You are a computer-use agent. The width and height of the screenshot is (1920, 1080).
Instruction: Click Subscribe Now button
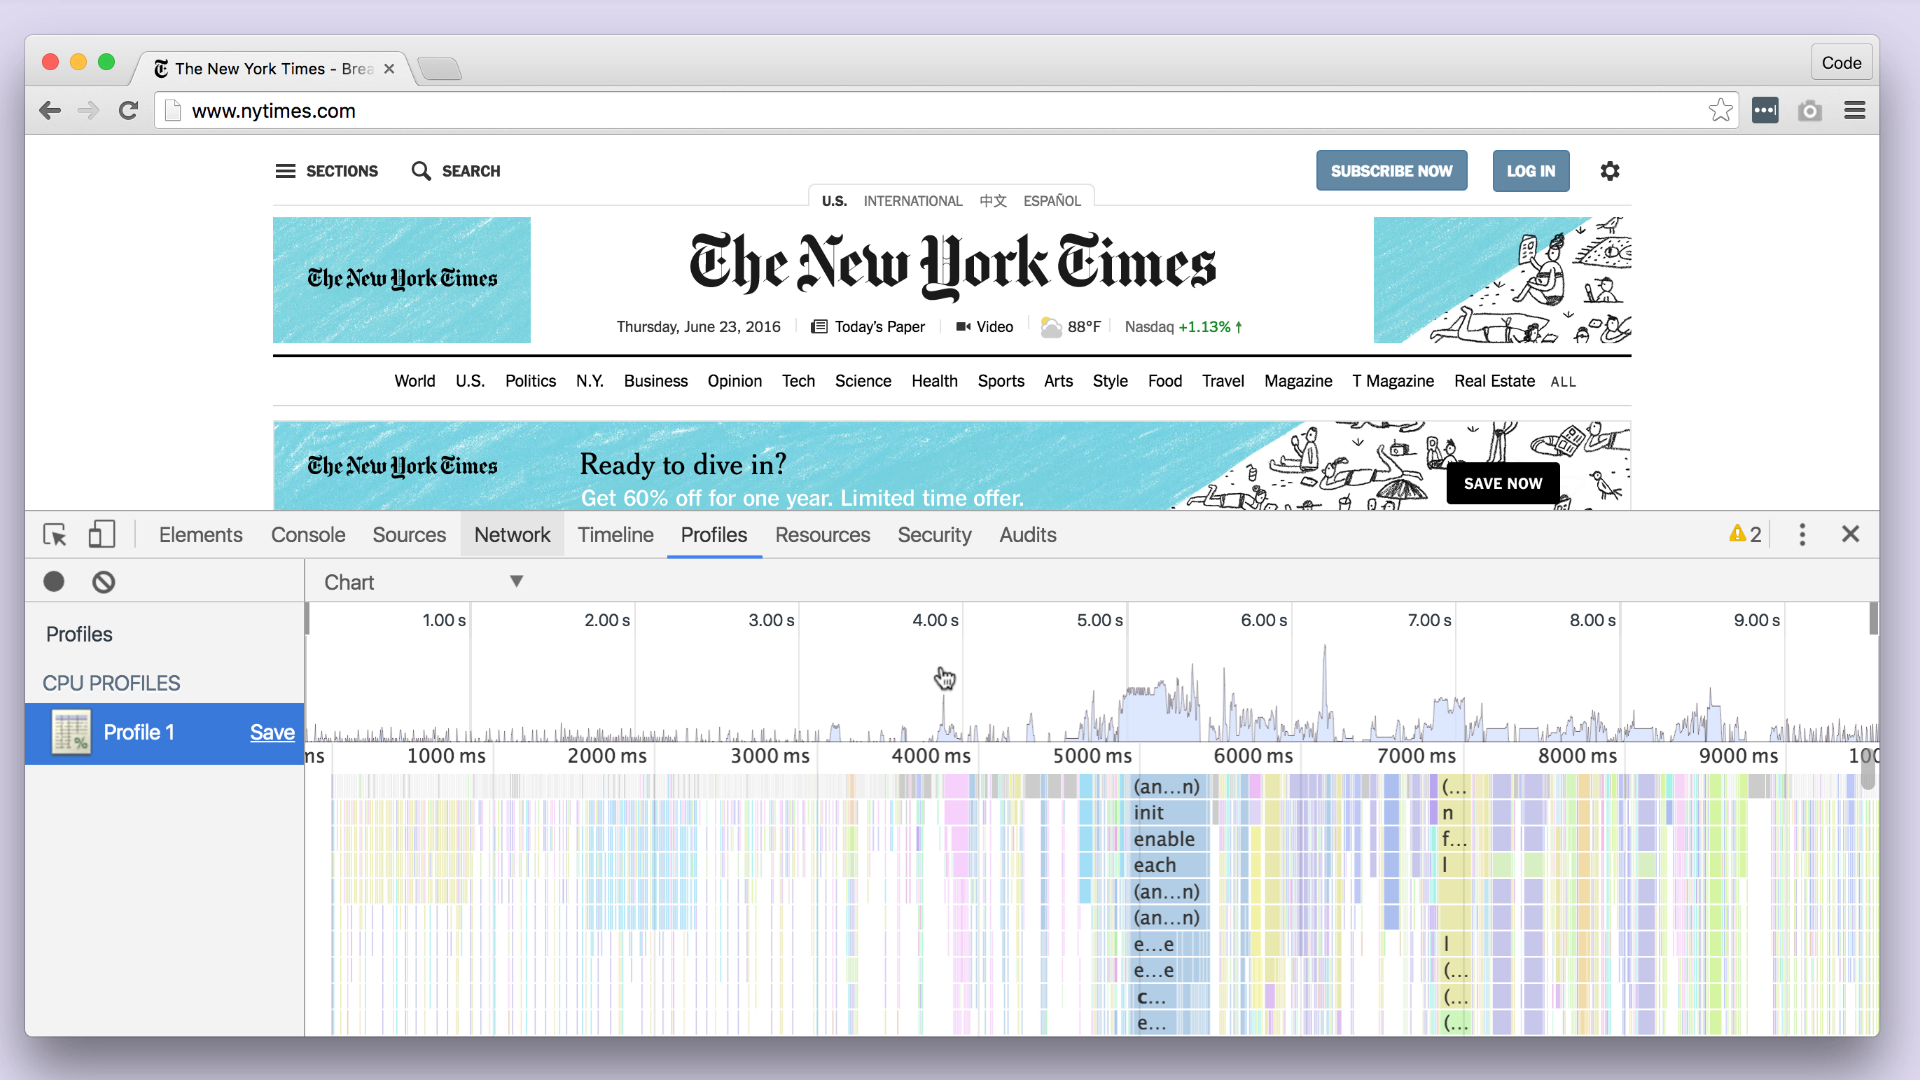(x=1392, y=171)
